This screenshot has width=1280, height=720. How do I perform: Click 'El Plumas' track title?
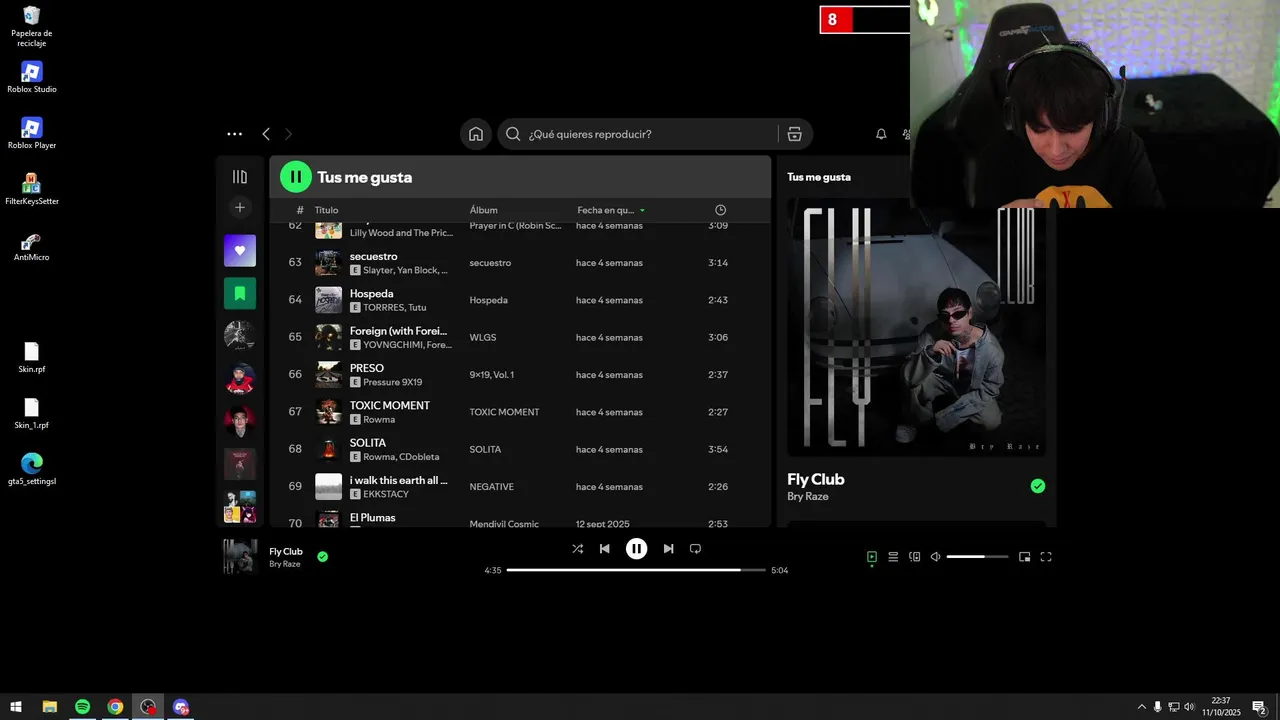pos(372,517)
